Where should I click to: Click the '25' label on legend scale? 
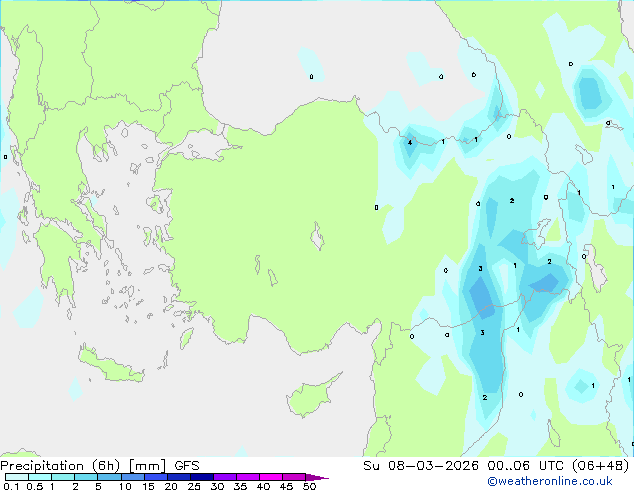click(x=194, y=486)
